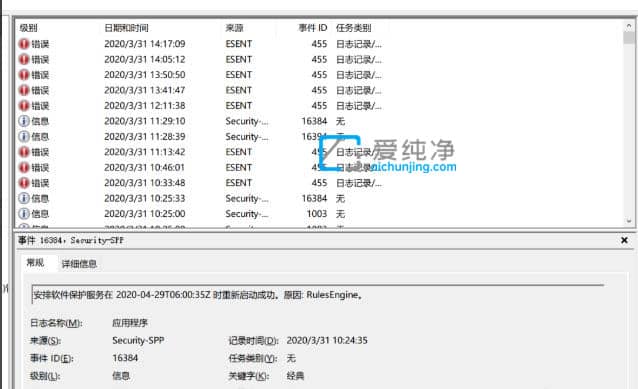The image size is (638, 389).
Task: Select the date cell 2020/3/31 14:05:12
Action: 145,59
